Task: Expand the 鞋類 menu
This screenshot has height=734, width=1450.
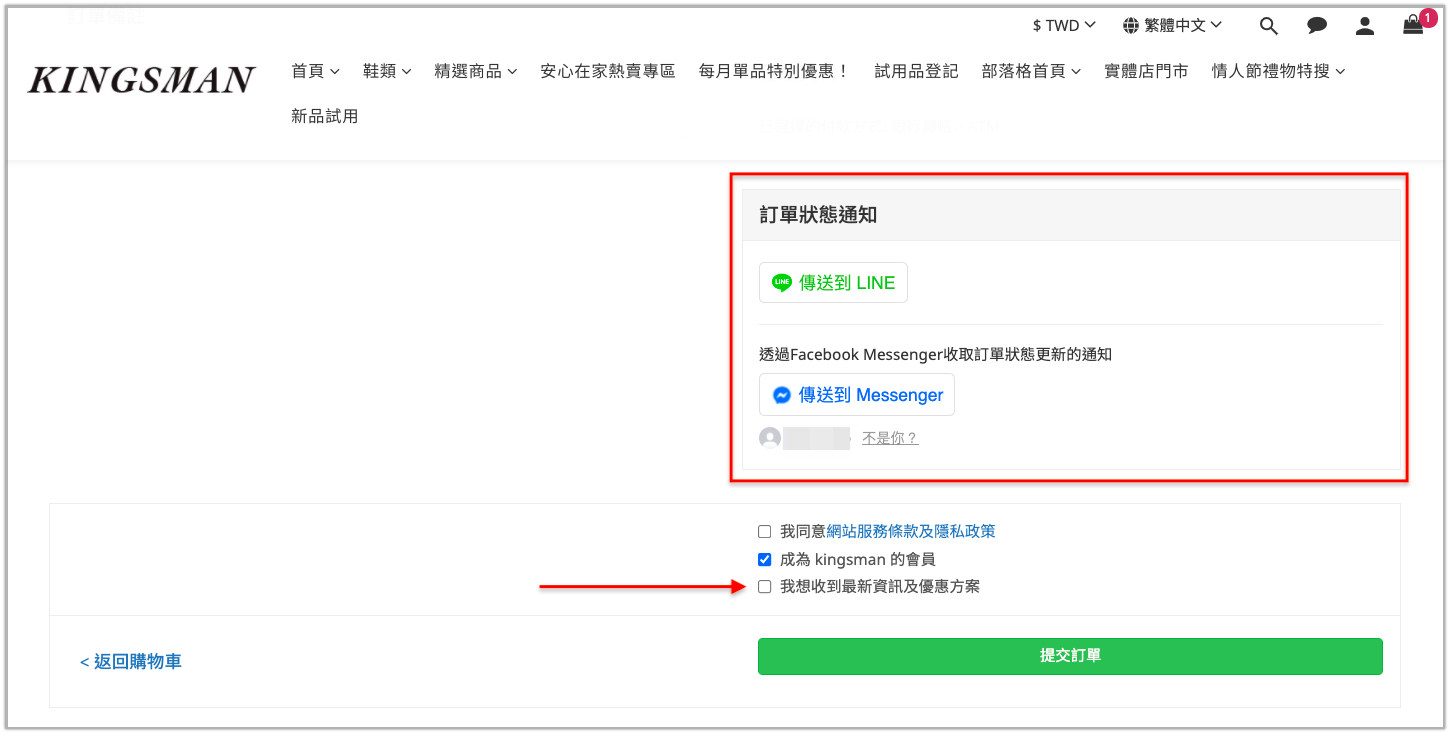Action: [x=387, y=71]
